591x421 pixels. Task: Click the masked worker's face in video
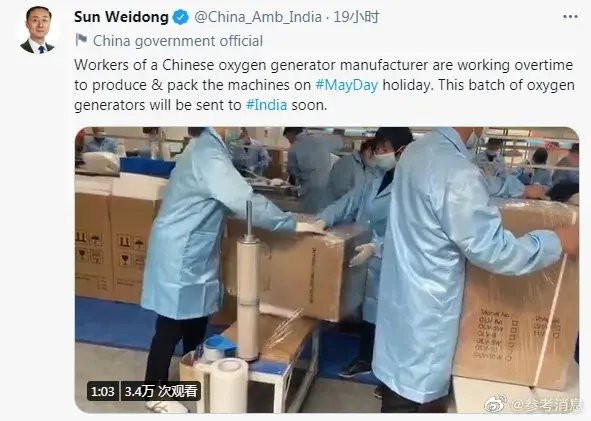click(x=386, y=156)
